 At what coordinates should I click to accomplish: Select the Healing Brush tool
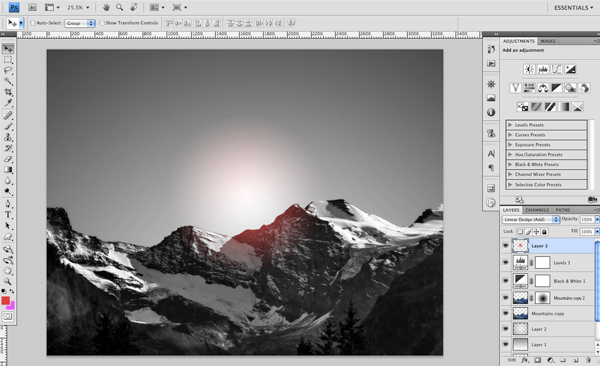point(8,115)
